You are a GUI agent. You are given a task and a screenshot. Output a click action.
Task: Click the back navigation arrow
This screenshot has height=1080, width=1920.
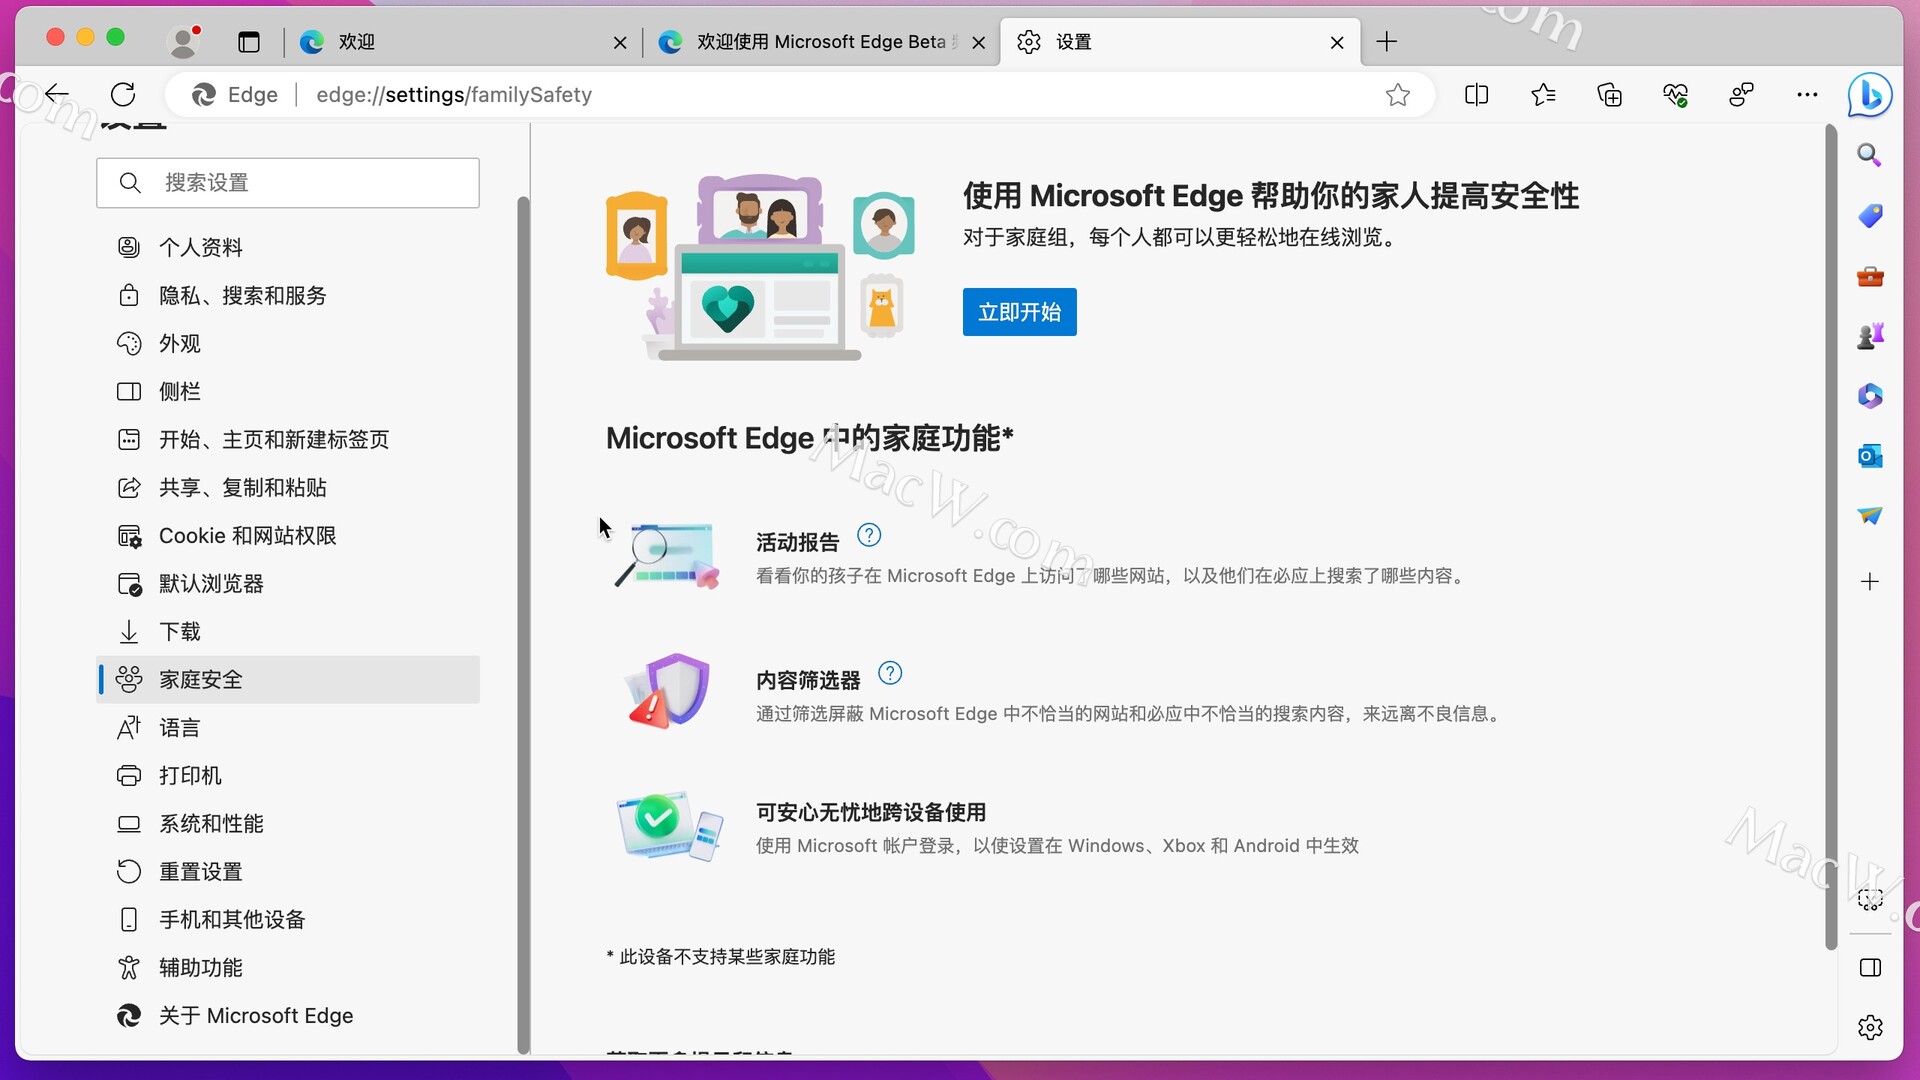point(57,95)
